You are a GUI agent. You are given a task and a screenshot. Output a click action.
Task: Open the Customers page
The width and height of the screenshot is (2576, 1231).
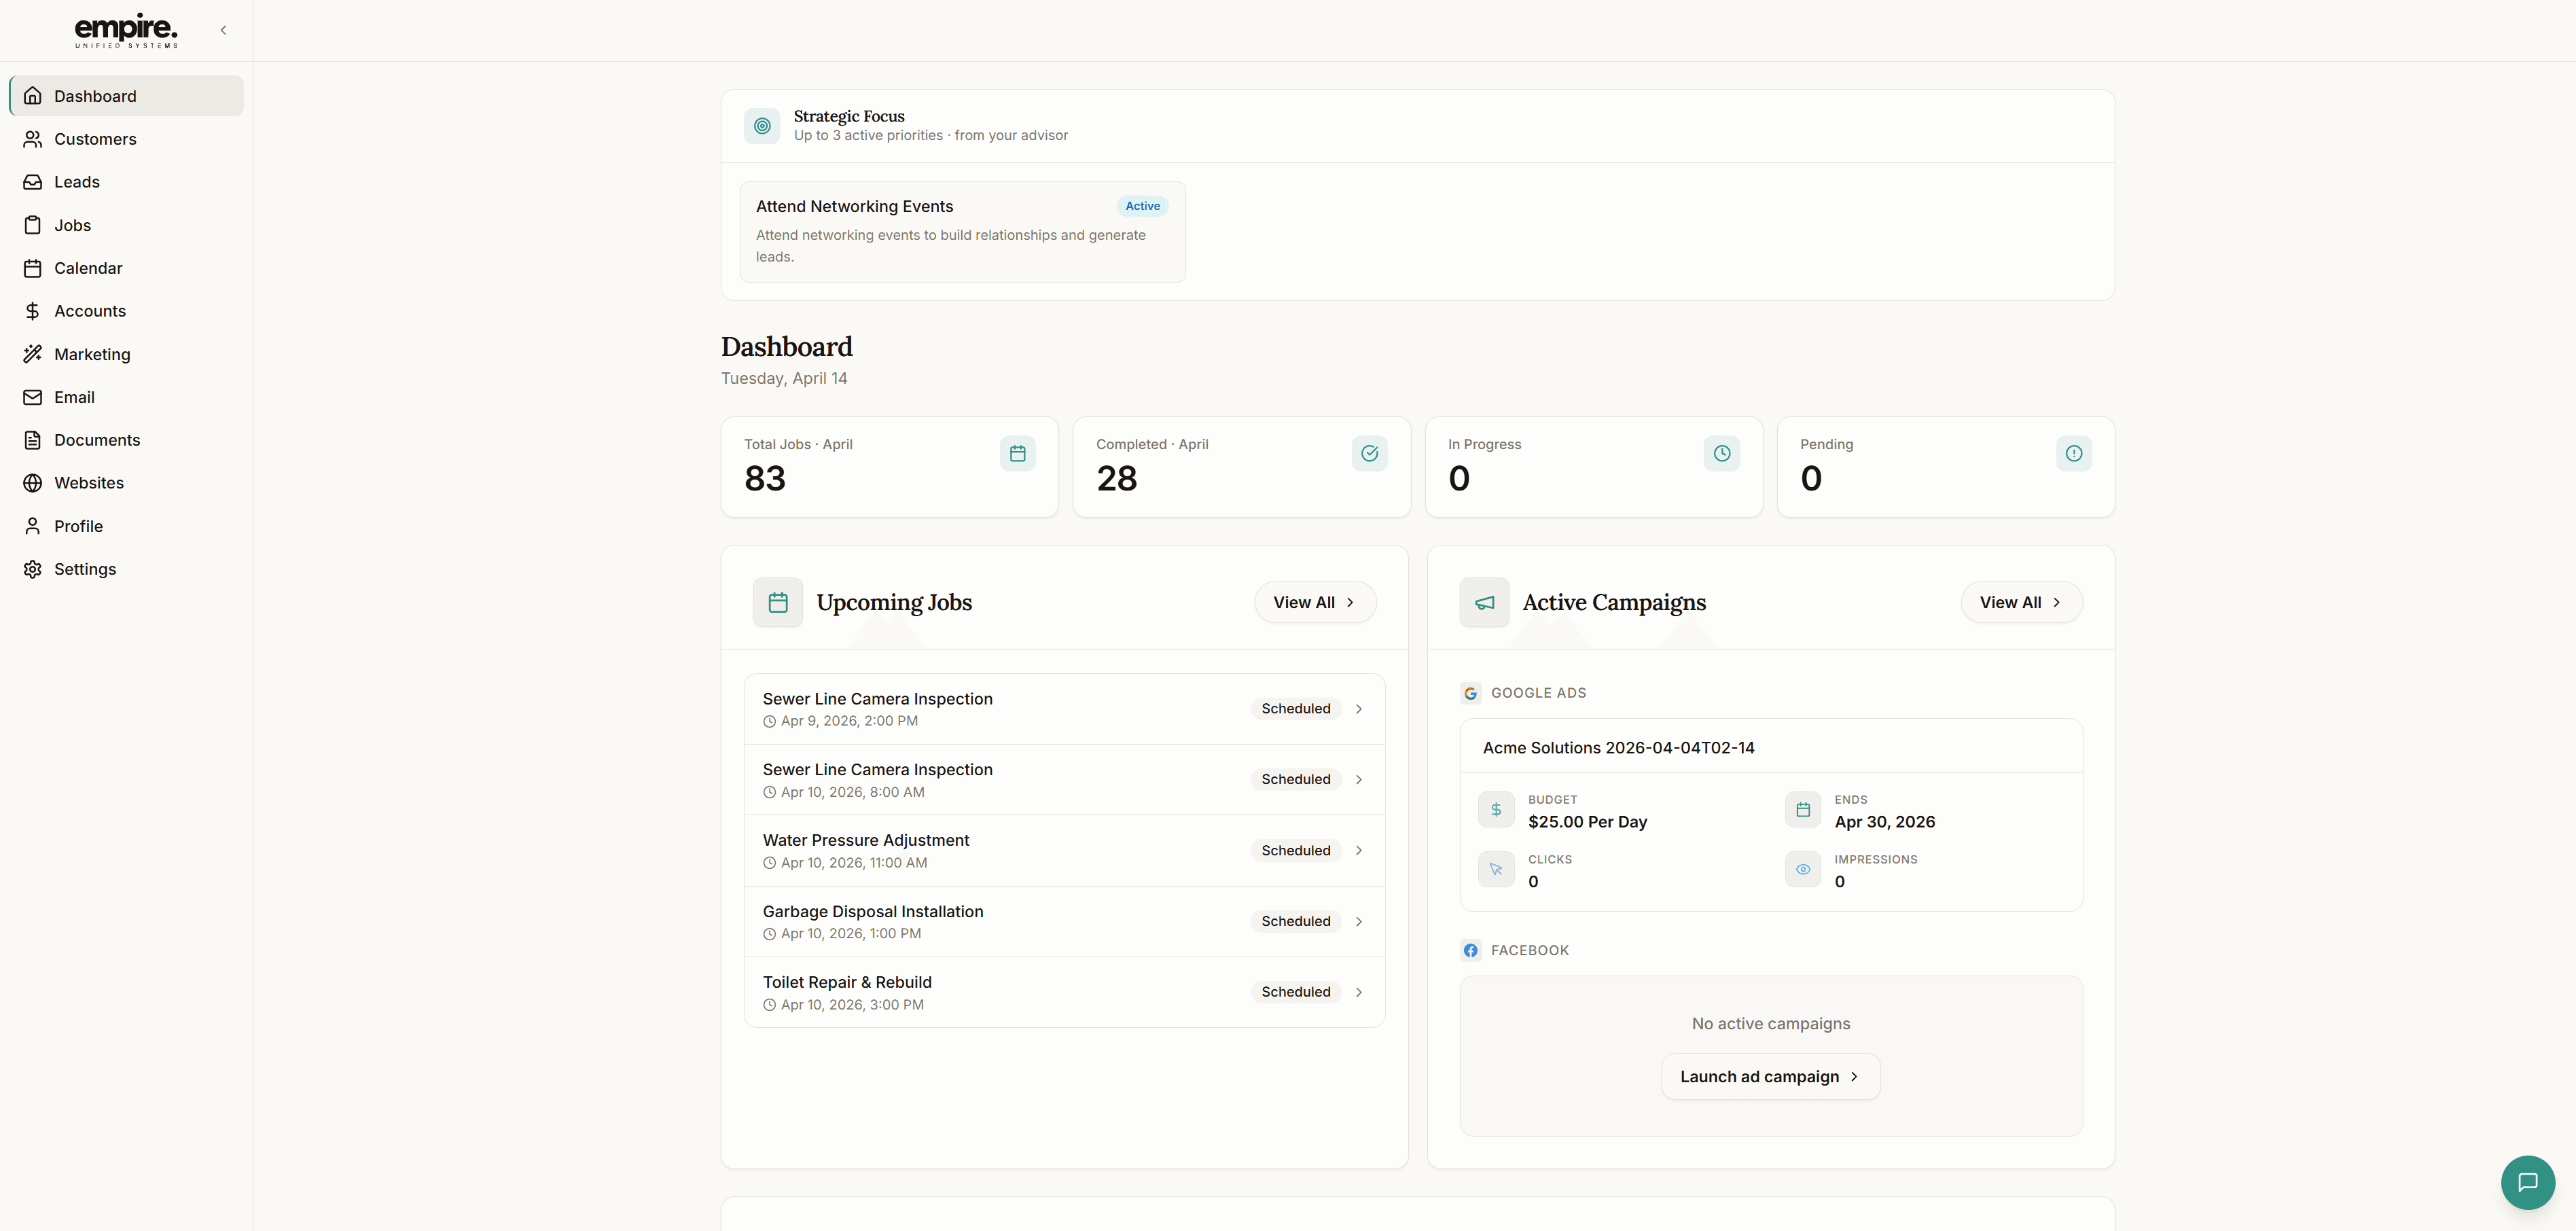[x=126, y=139]
